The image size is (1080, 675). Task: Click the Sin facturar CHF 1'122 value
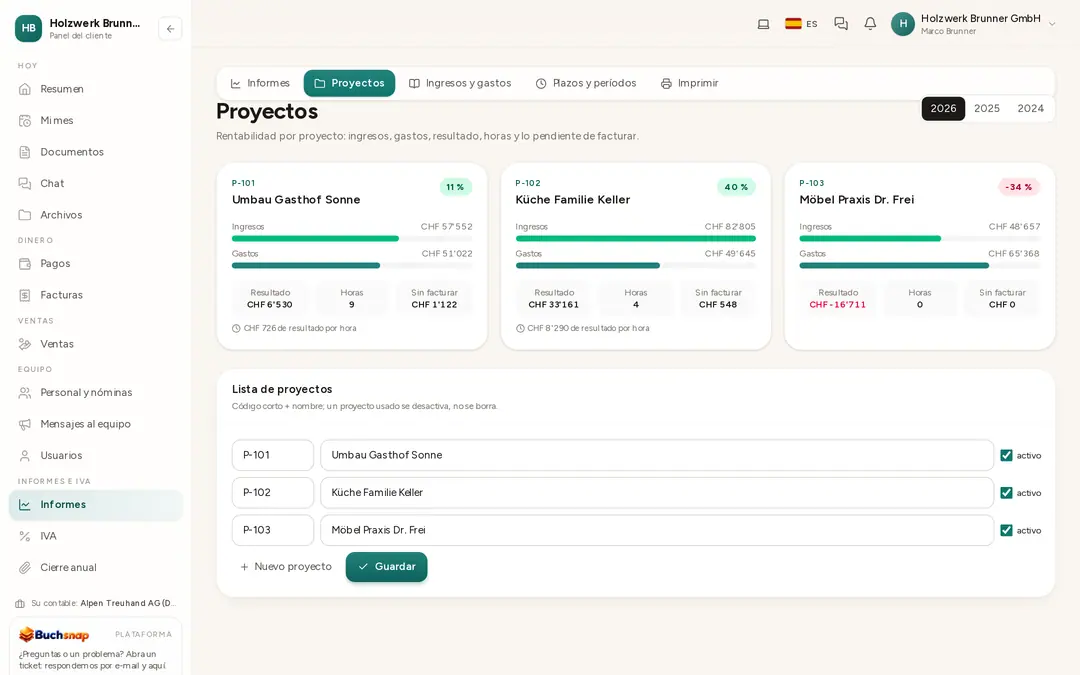pos(434,304)
